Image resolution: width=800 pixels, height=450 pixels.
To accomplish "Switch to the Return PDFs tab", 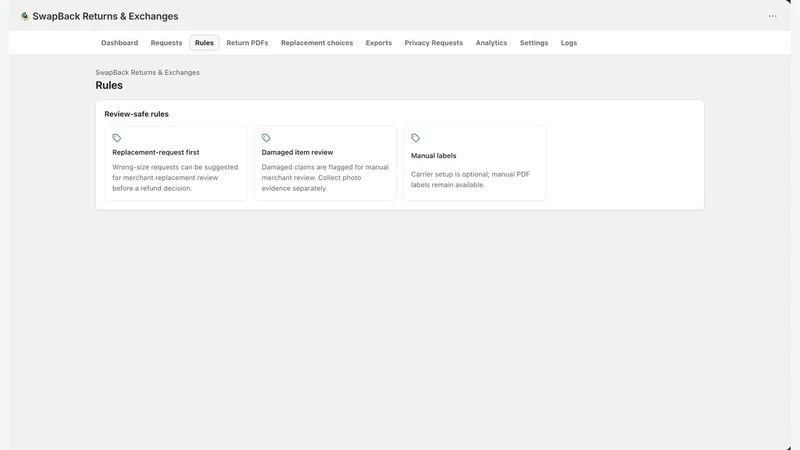I will click(x=247, y=43).
